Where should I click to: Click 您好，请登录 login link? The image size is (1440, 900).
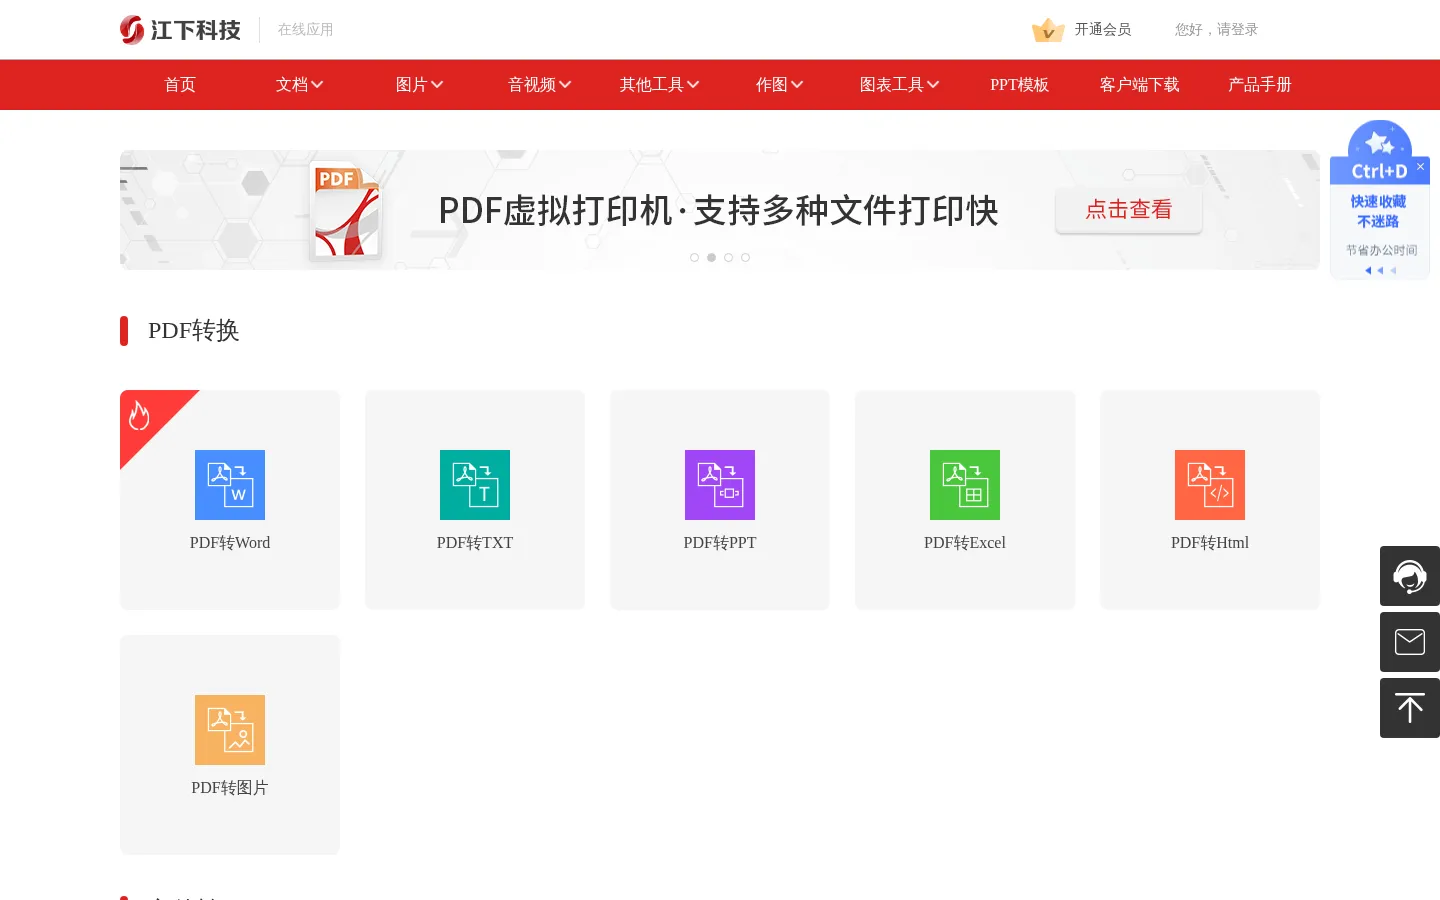[1216, 30]
